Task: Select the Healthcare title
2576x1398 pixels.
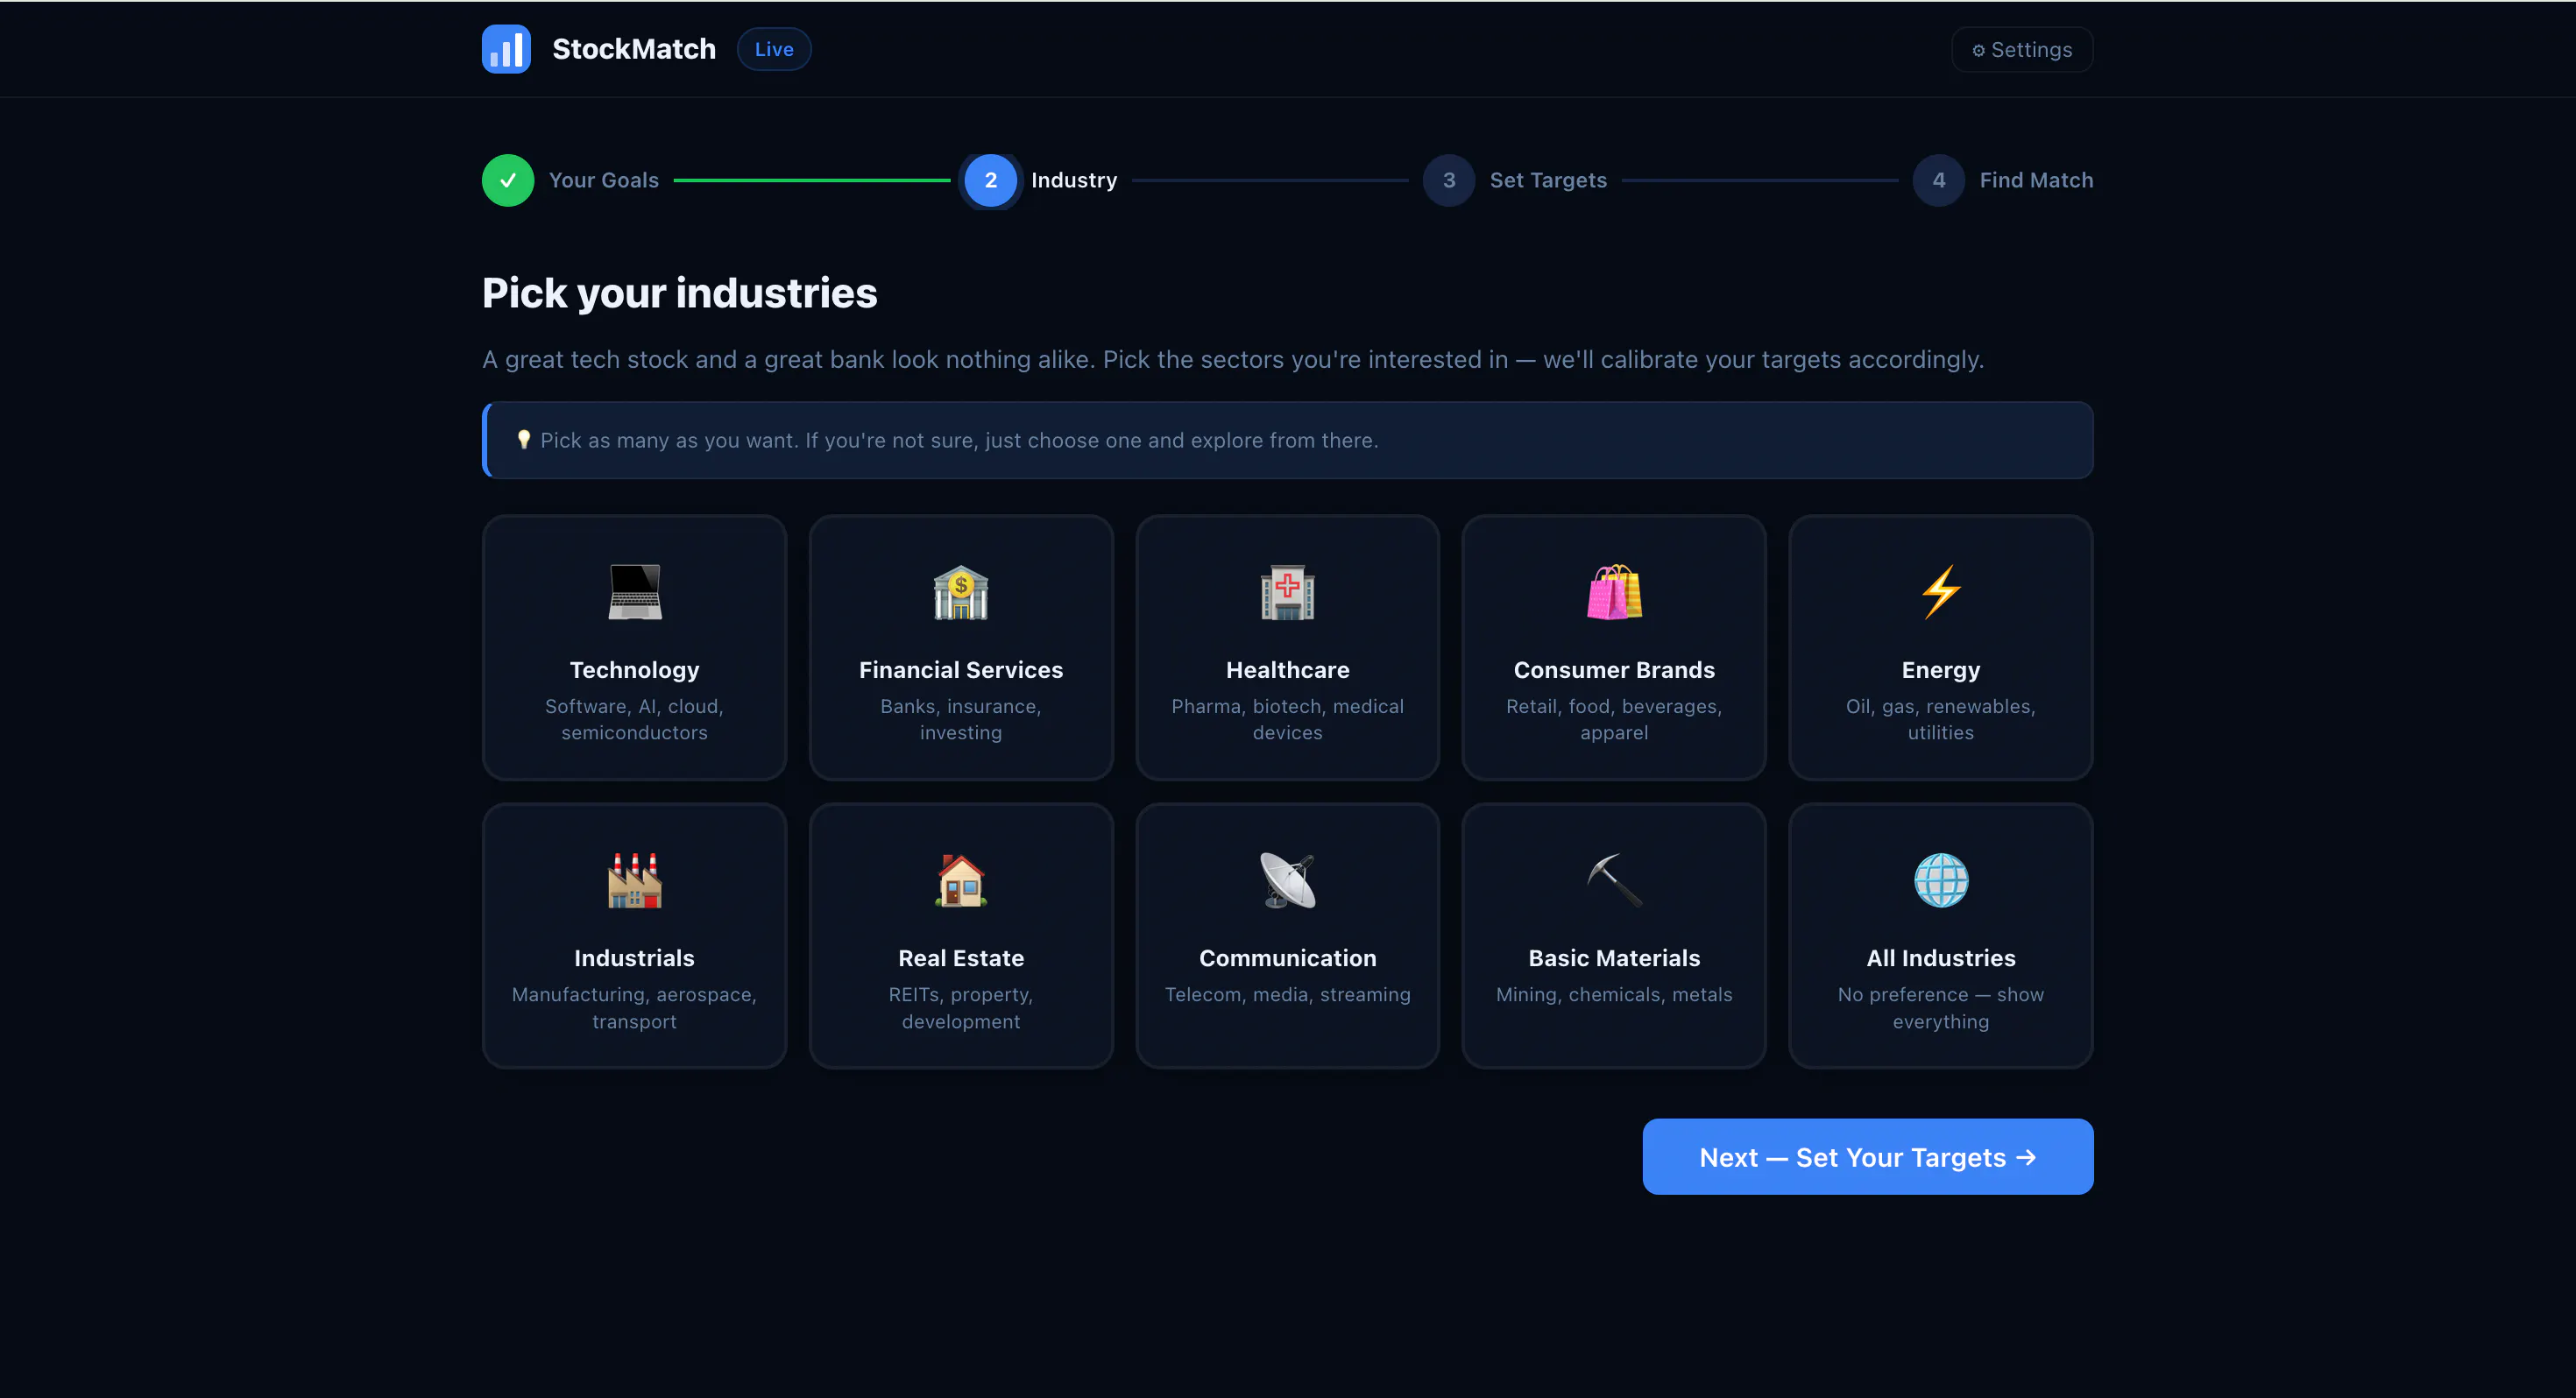Action: 1287,670
